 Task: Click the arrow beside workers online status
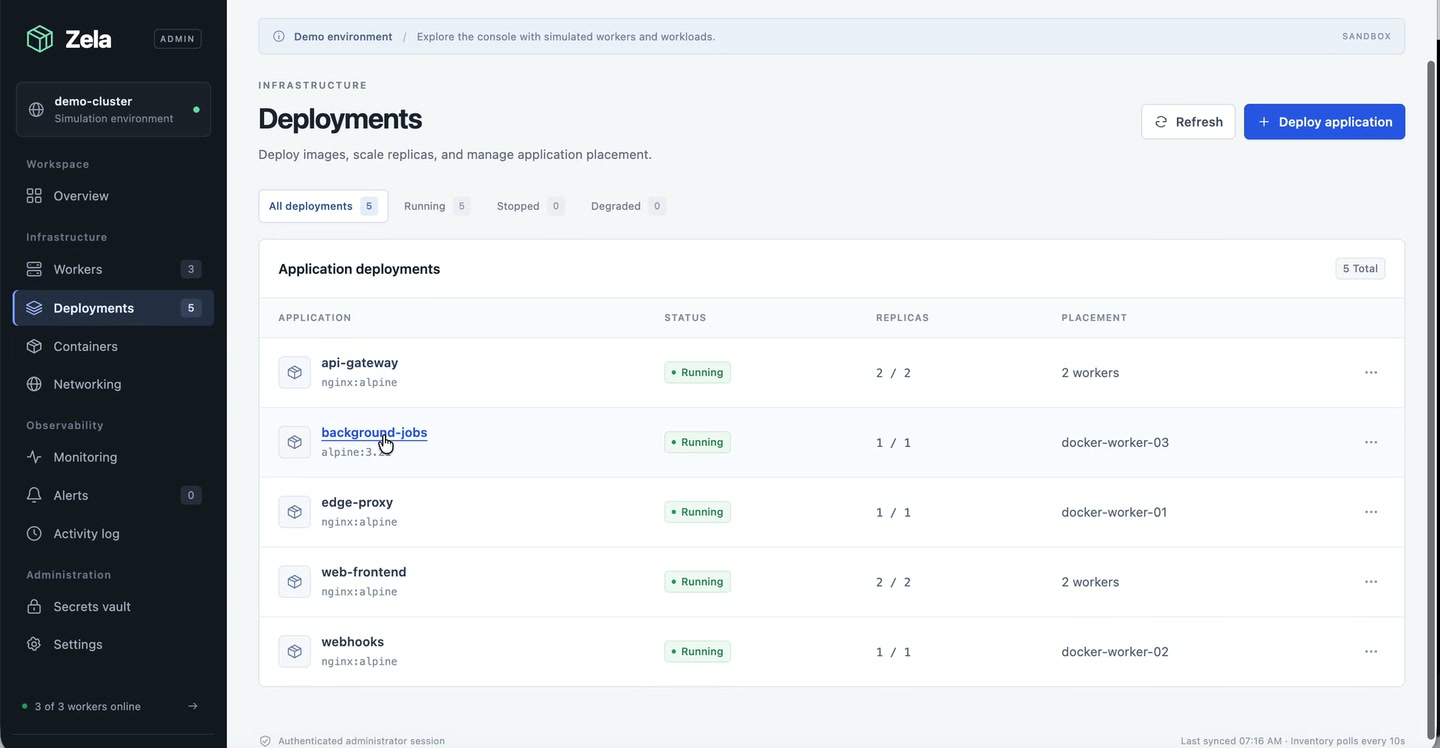click(193, 706)
